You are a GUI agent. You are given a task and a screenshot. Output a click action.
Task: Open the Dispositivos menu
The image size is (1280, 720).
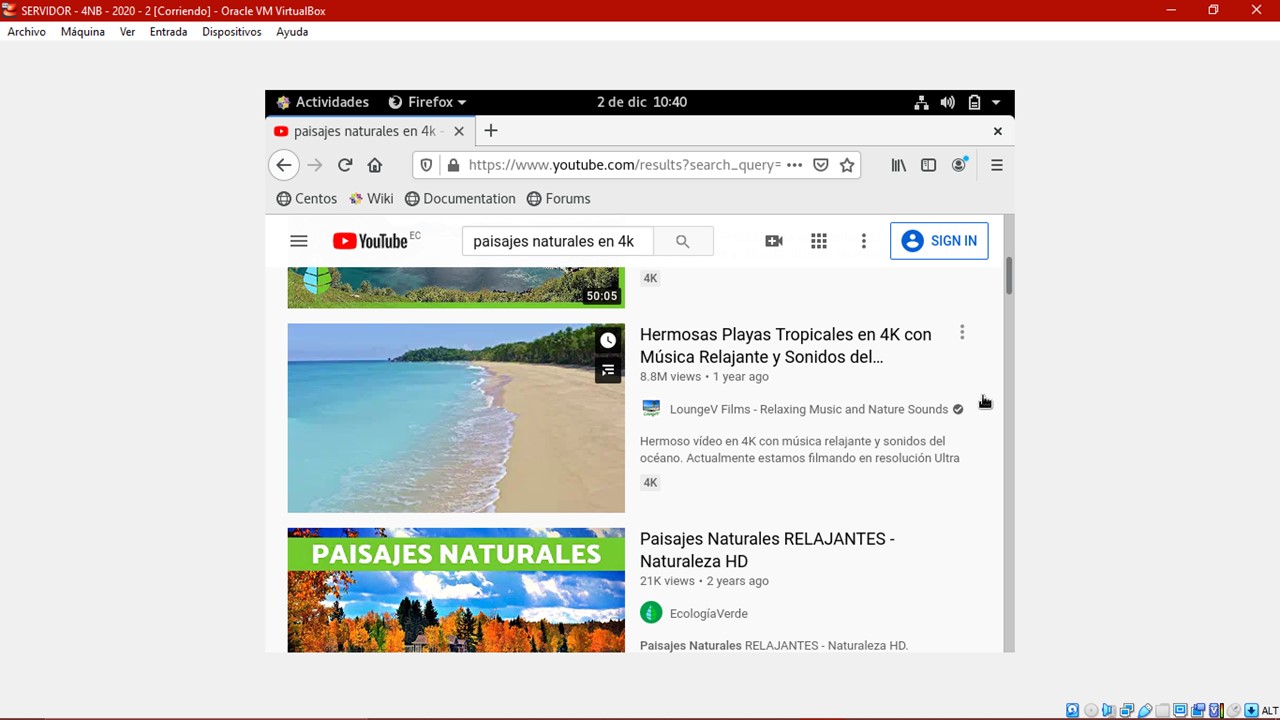tap(232, 32)
